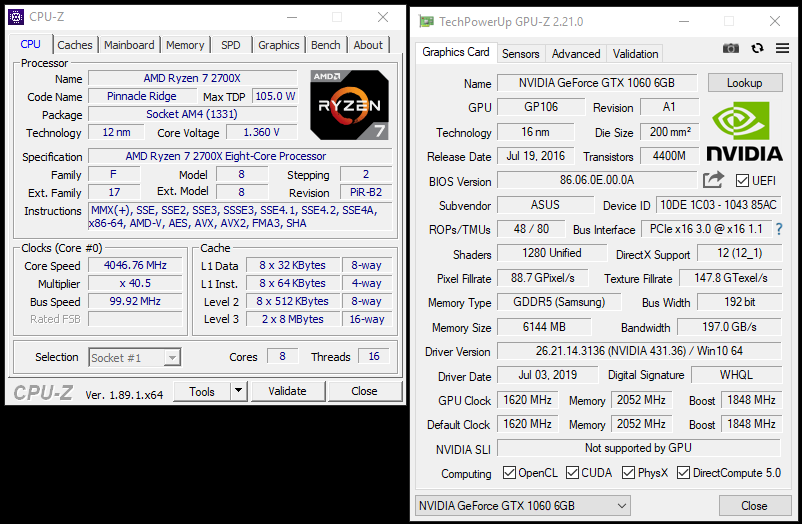Viewport: 802px width, 524px height.
Task: Toggle the OpenCL checkbox
Action: click(509, 472)
